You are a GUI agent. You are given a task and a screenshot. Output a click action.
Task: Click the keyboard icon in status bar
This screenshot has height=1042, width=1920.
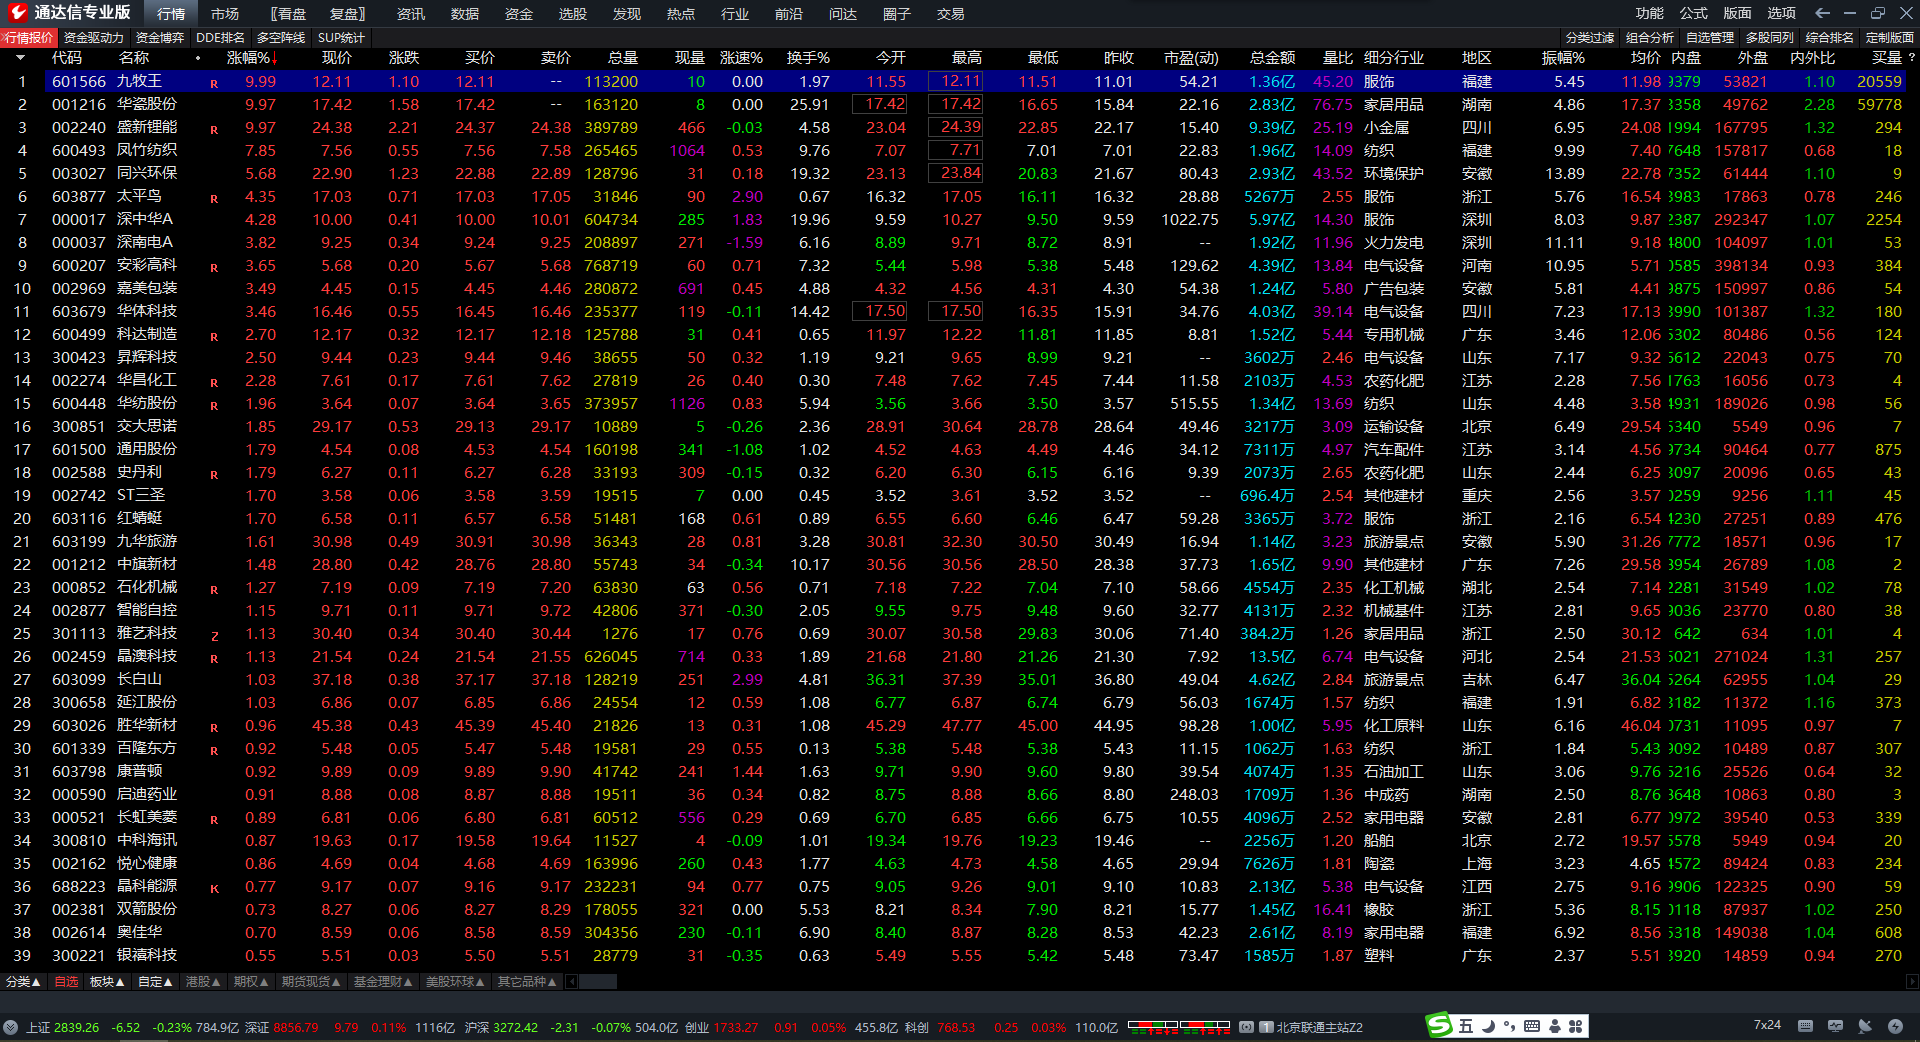click(x=1805, y=1026)
